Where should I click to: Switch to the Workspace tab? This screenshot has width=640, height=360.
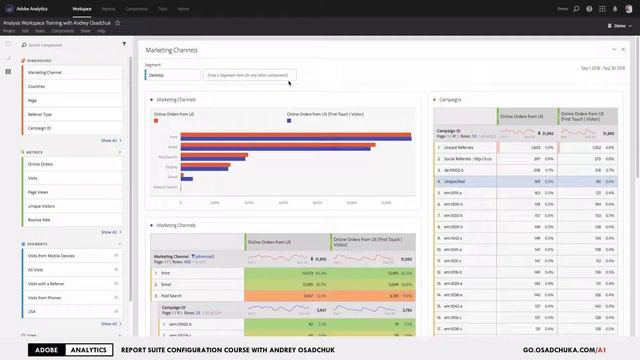tap(82, 9)
